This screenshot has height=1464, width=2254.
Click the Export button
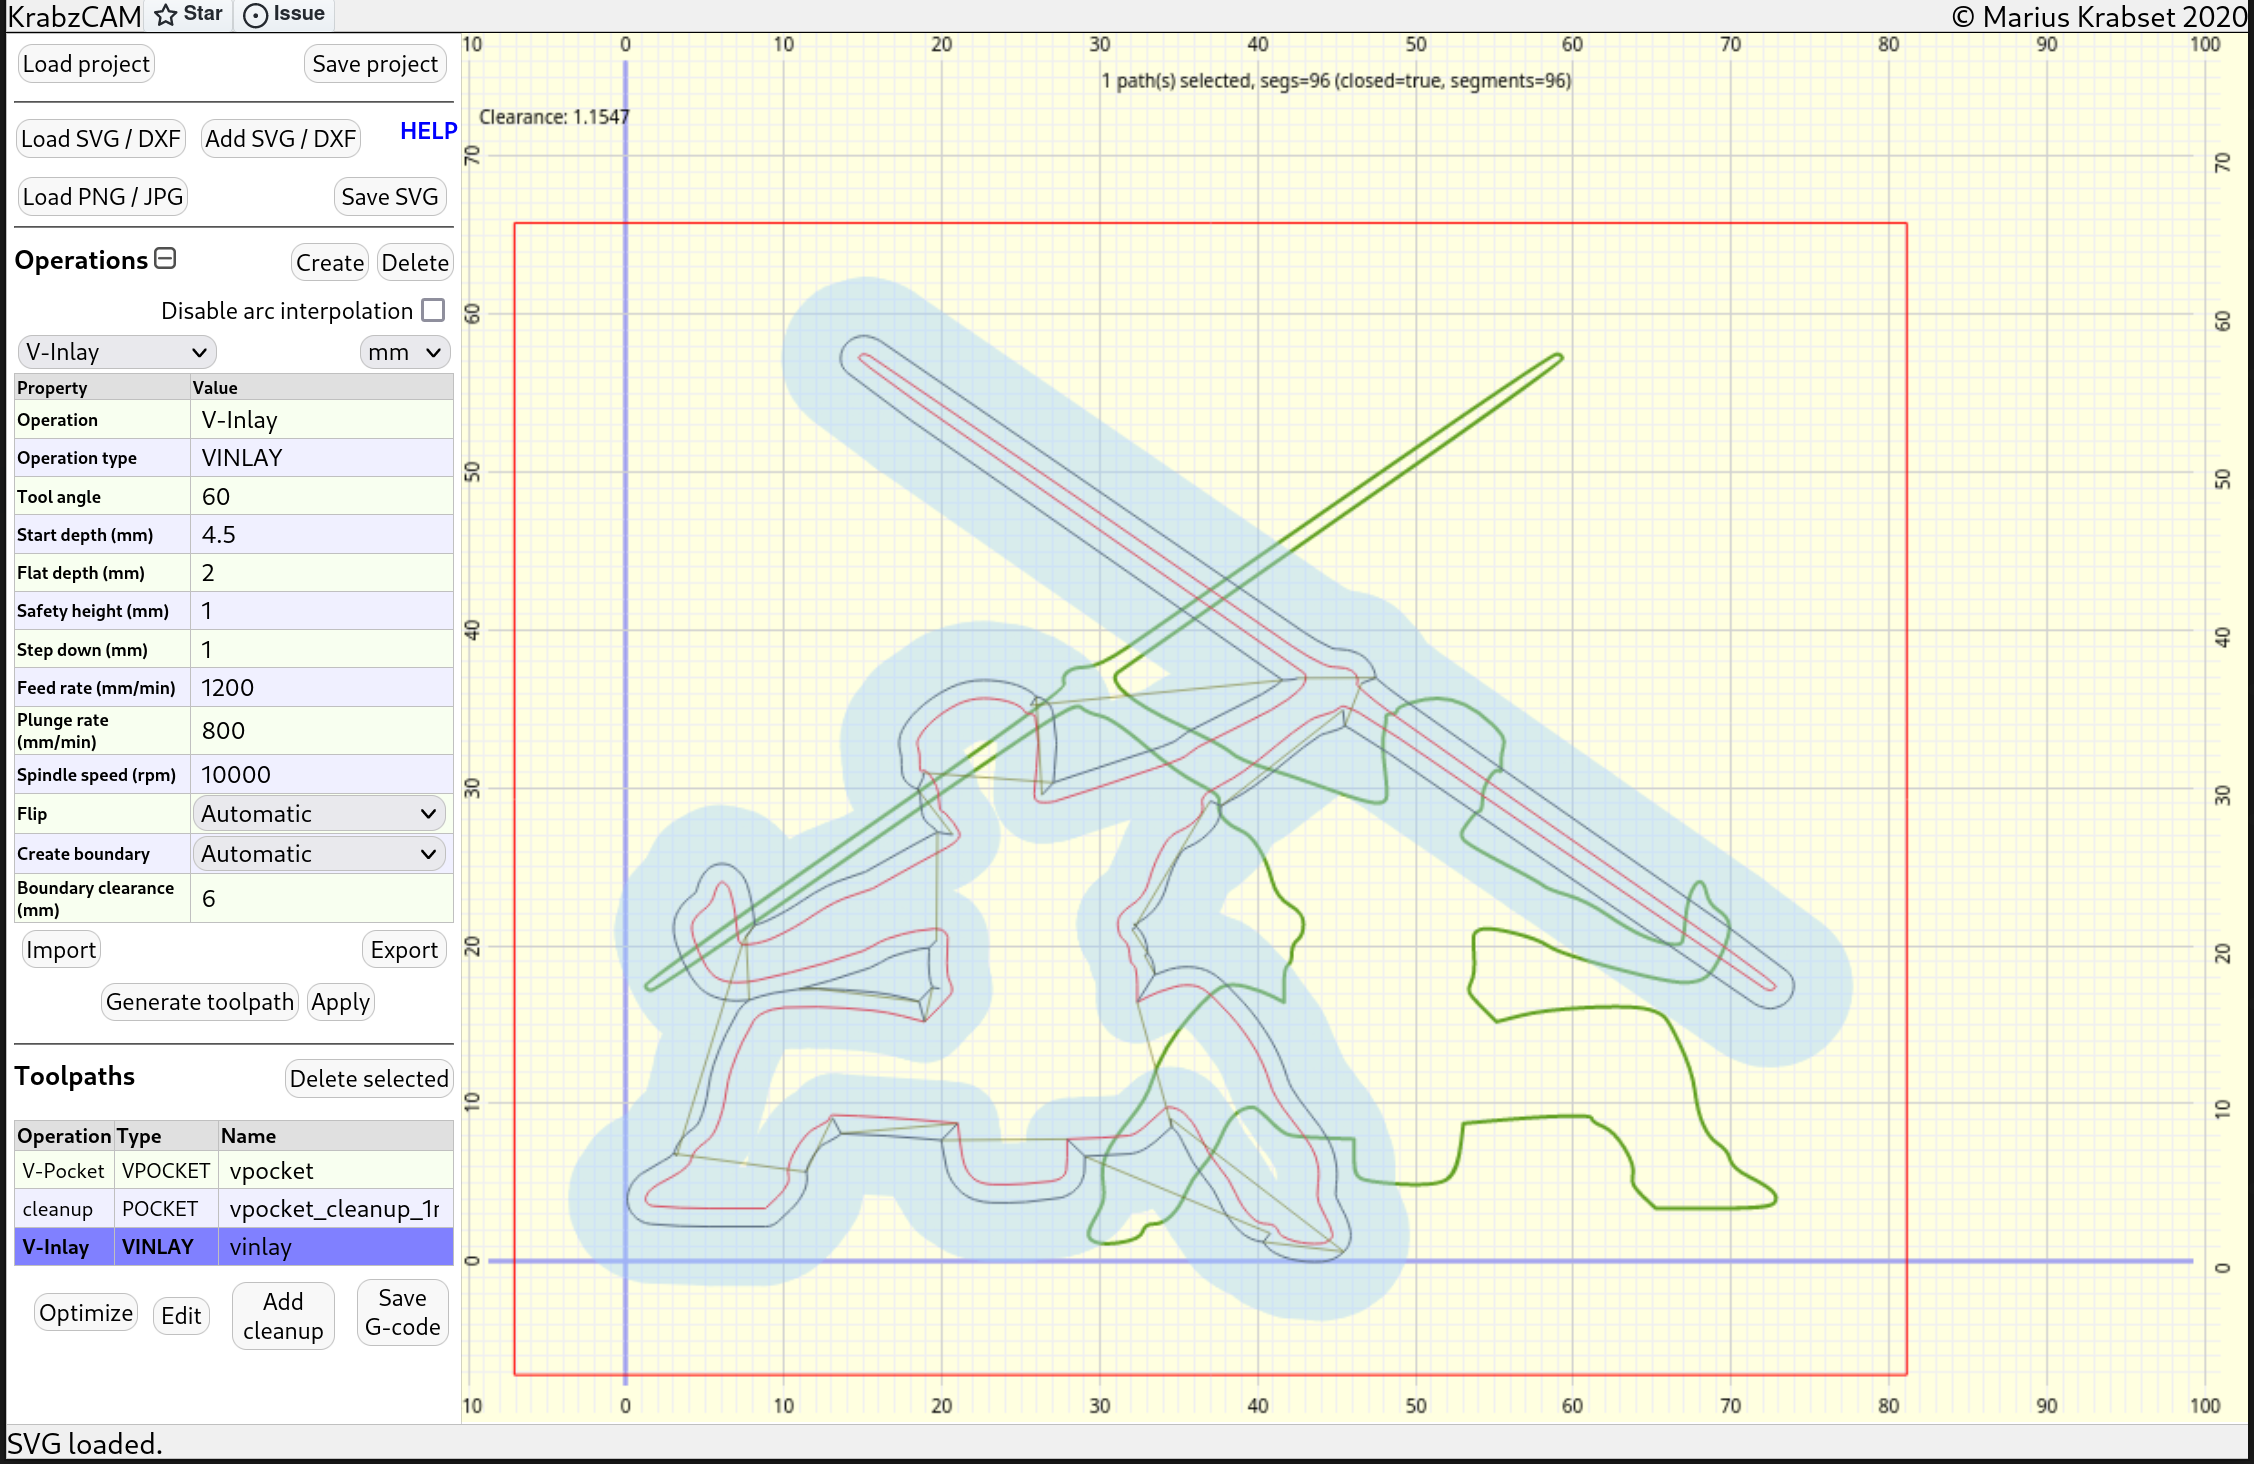[404, 950]
